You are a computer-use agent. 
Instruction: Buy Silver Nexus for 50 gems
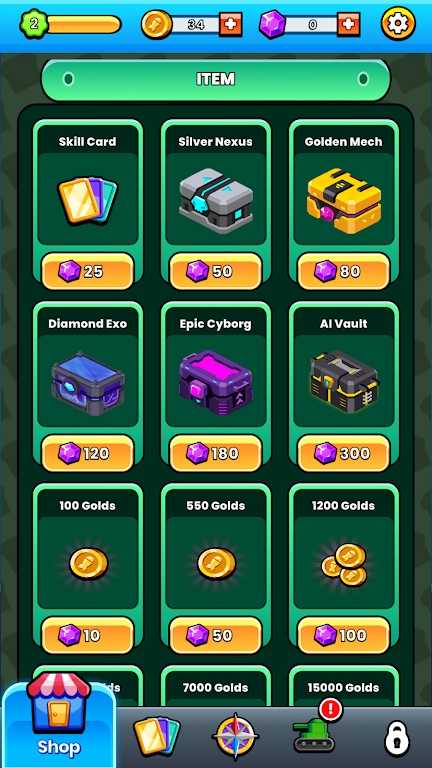tap(216, 271)
